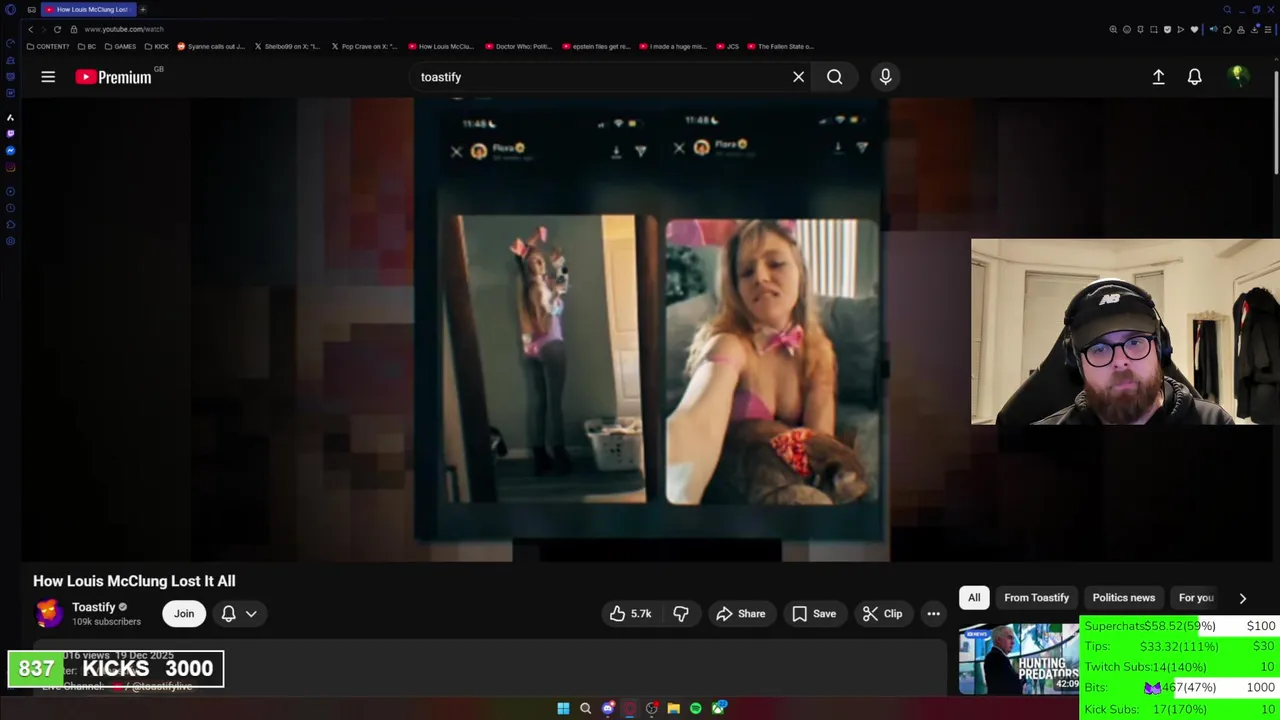Open Messenger in the browser sidebar
Image resolution: width=1280 pixels, height=720 pixels.
(10, 150)
